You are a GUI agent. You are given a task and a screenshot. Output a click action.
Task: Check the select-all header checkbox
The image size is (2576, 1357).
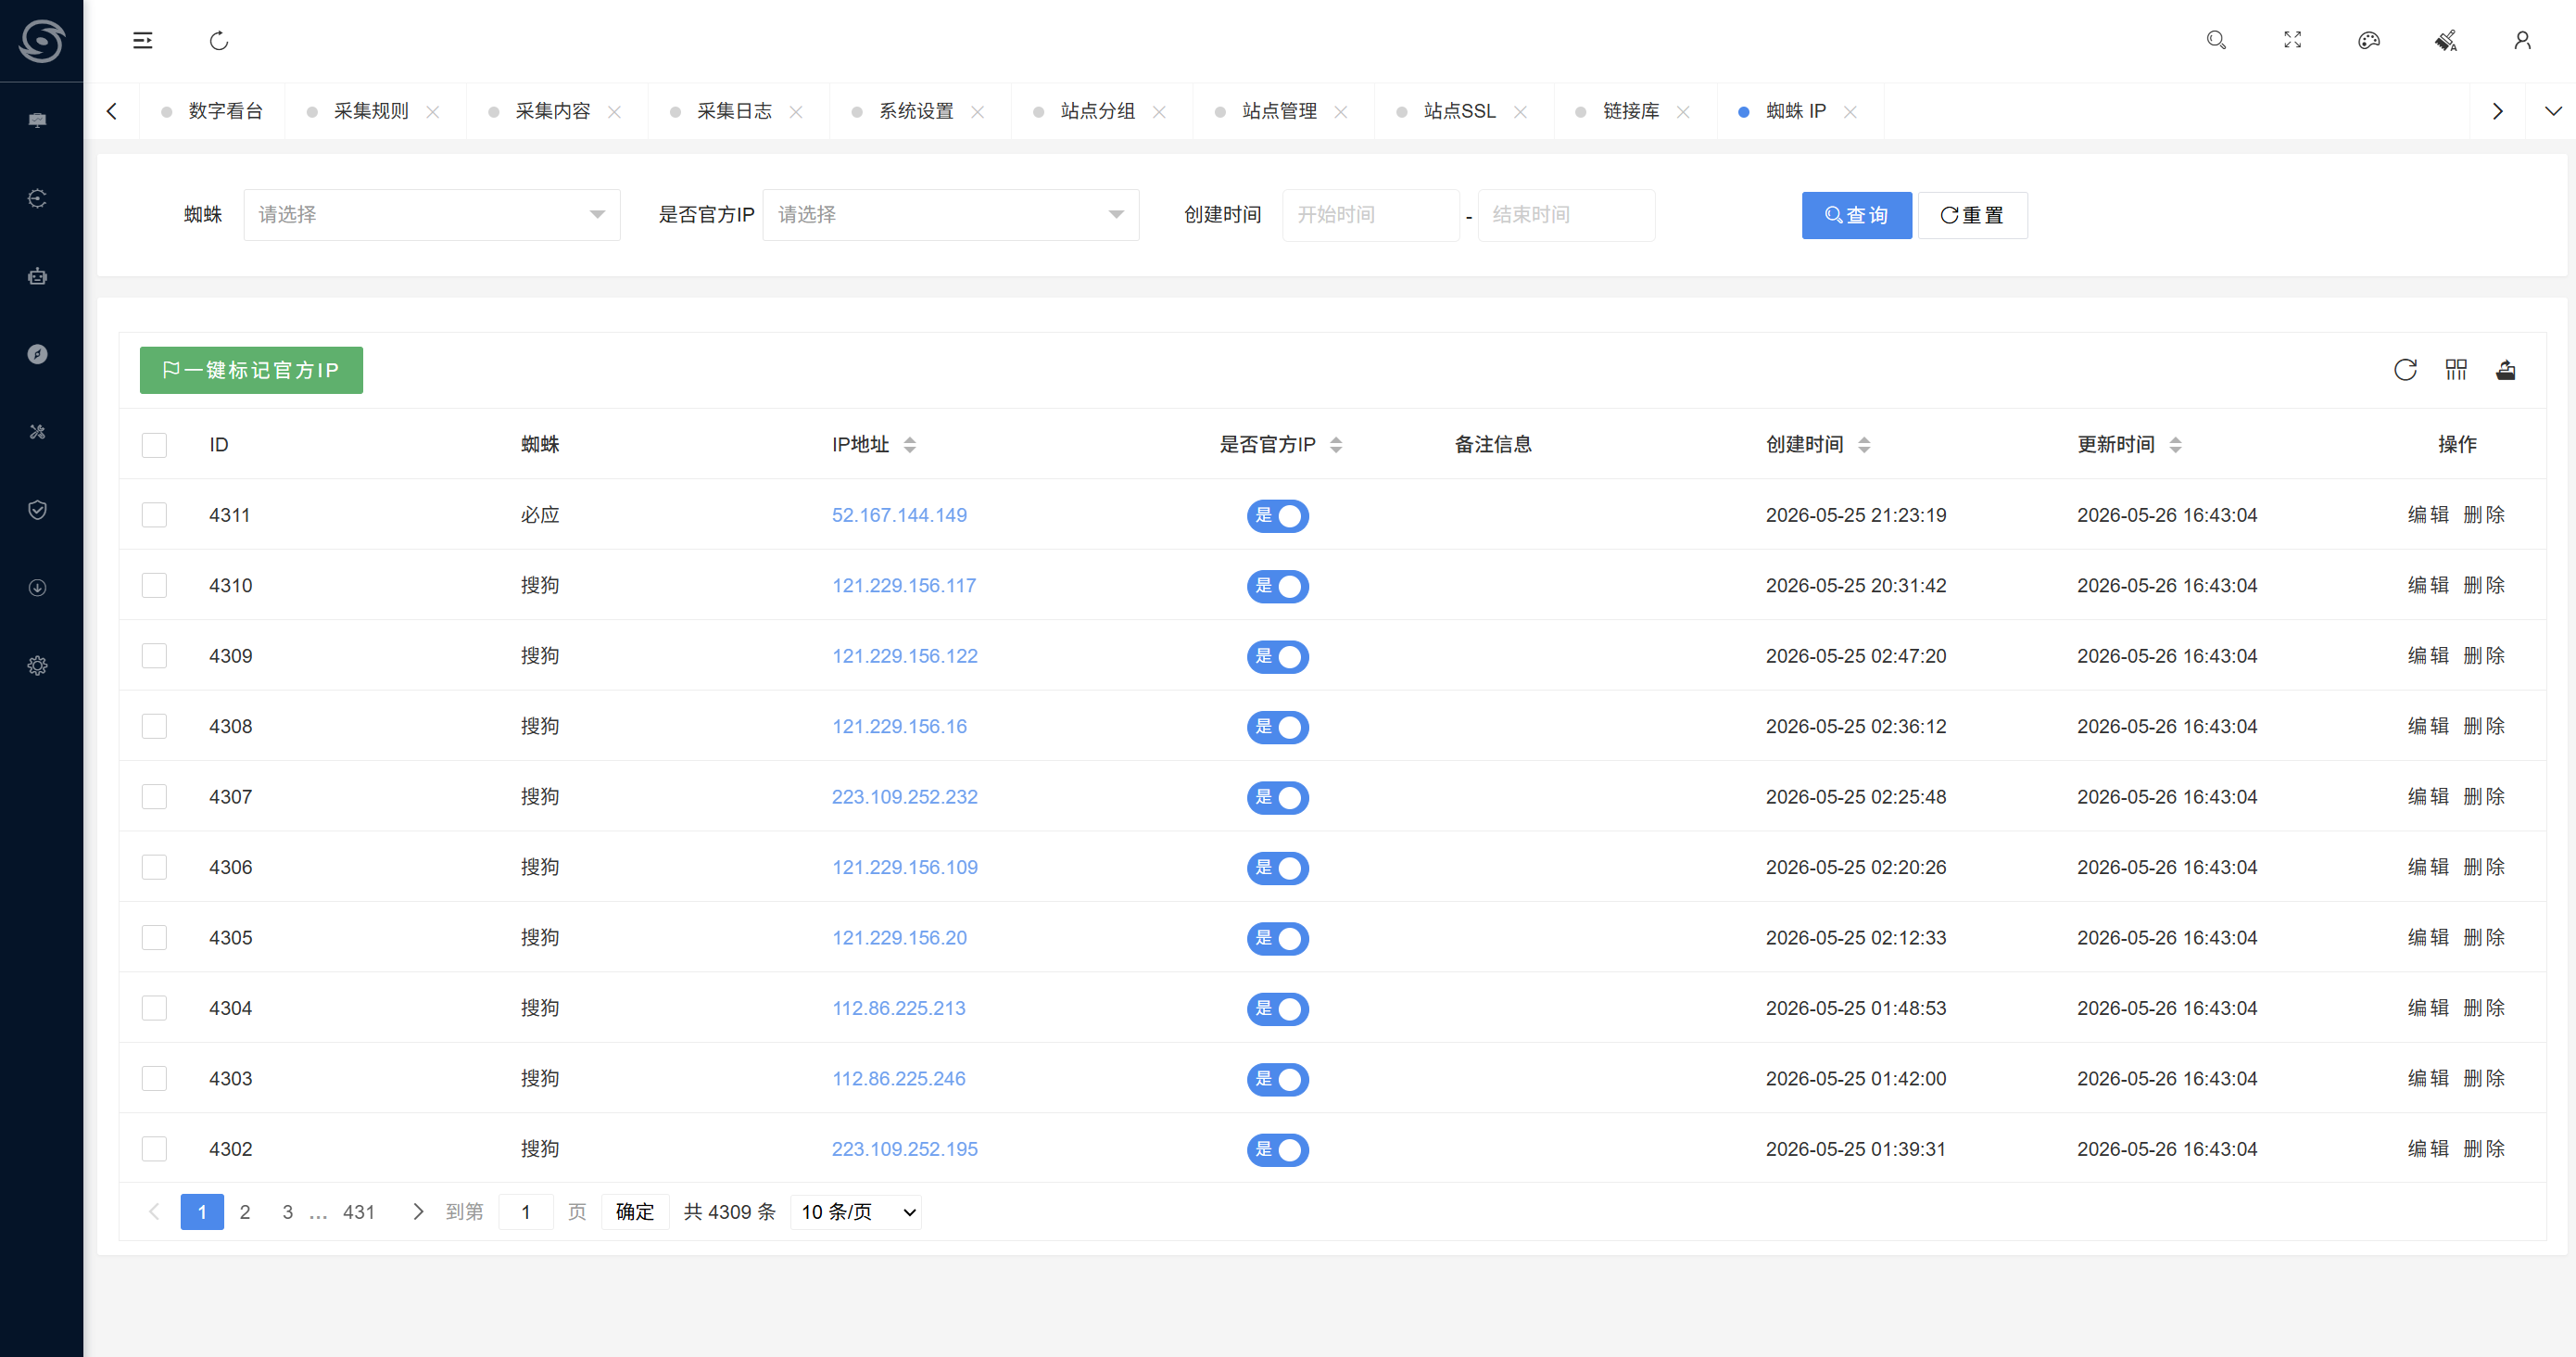tap(154, 445)
